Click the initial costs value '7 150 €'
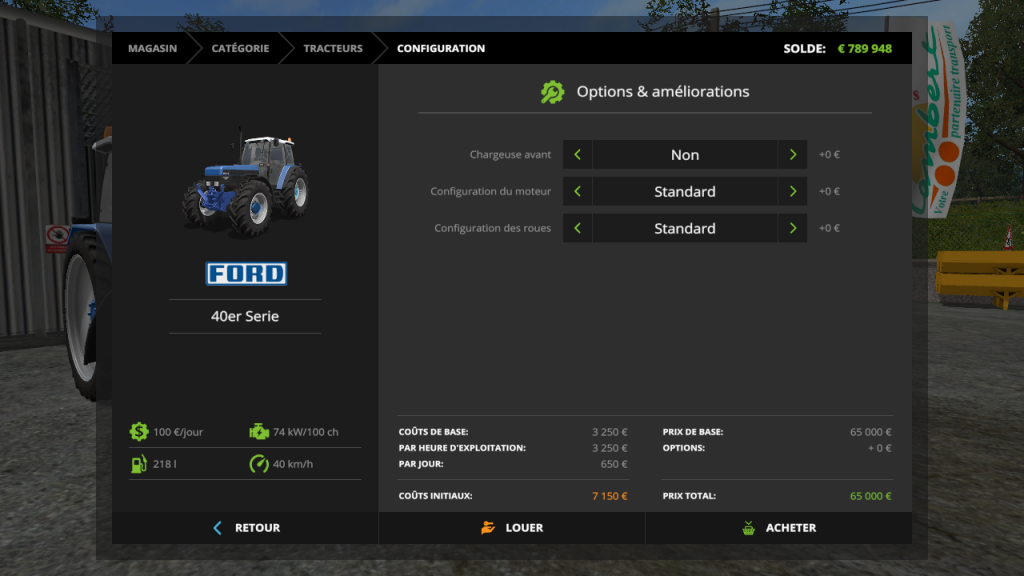 coord(610,496)
